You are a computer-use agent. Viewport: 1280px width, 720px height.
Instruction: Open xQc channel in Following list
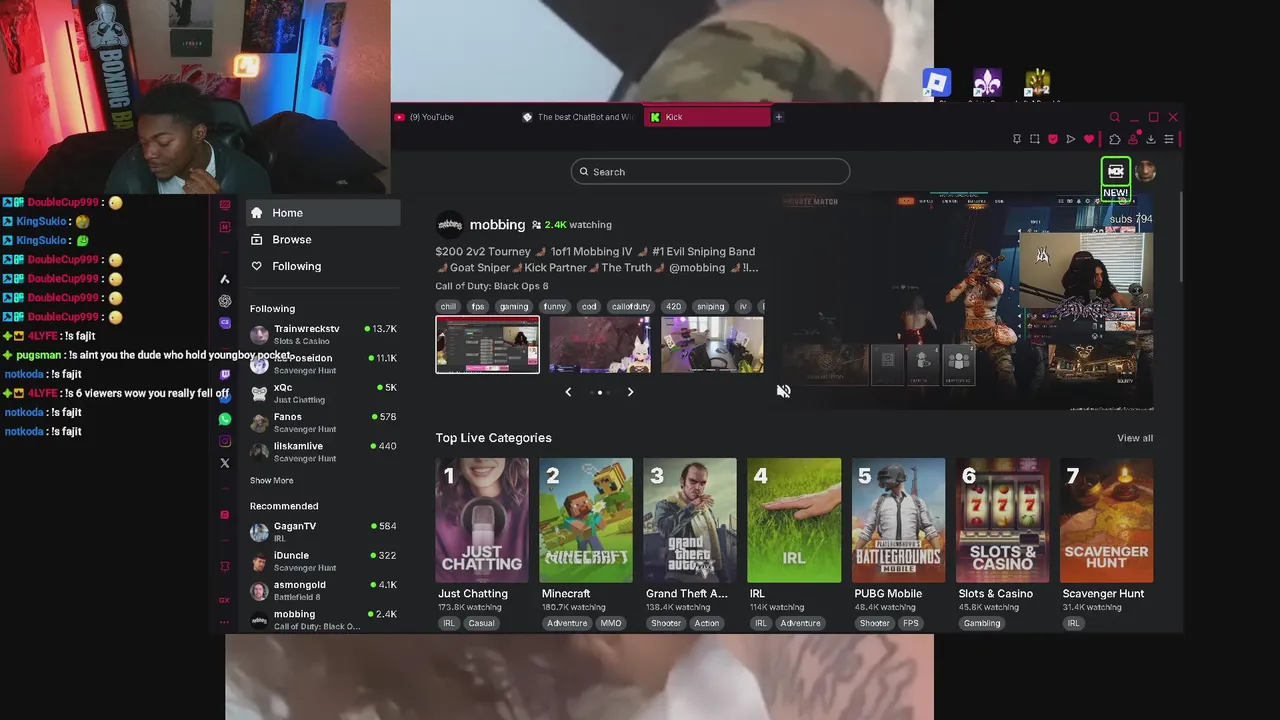[323, 393]
